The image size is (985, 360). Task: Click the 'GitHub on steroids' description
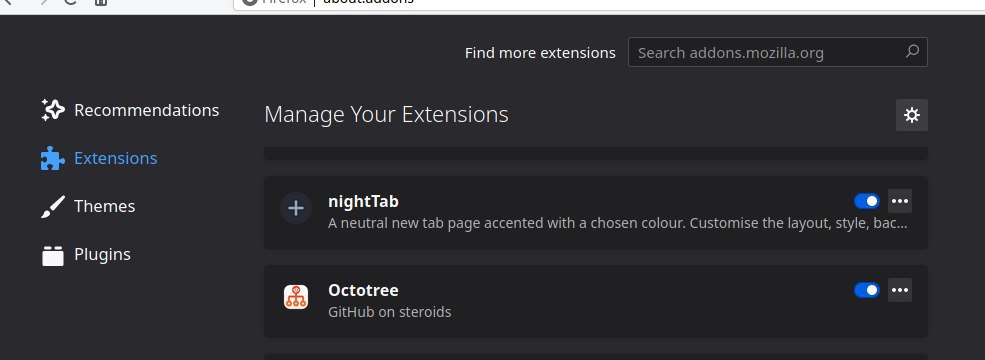coord(389,312)
